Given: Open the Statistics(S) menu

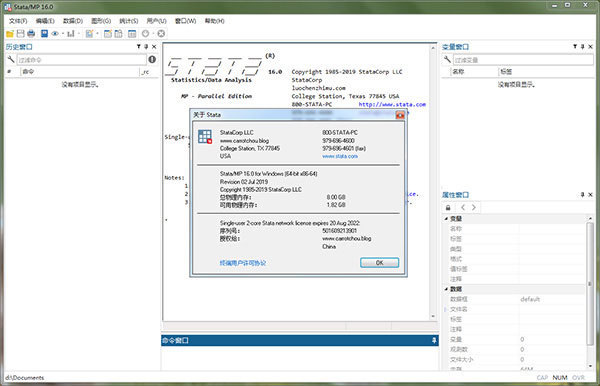Looking at the screenshot, I should point(129,21).
